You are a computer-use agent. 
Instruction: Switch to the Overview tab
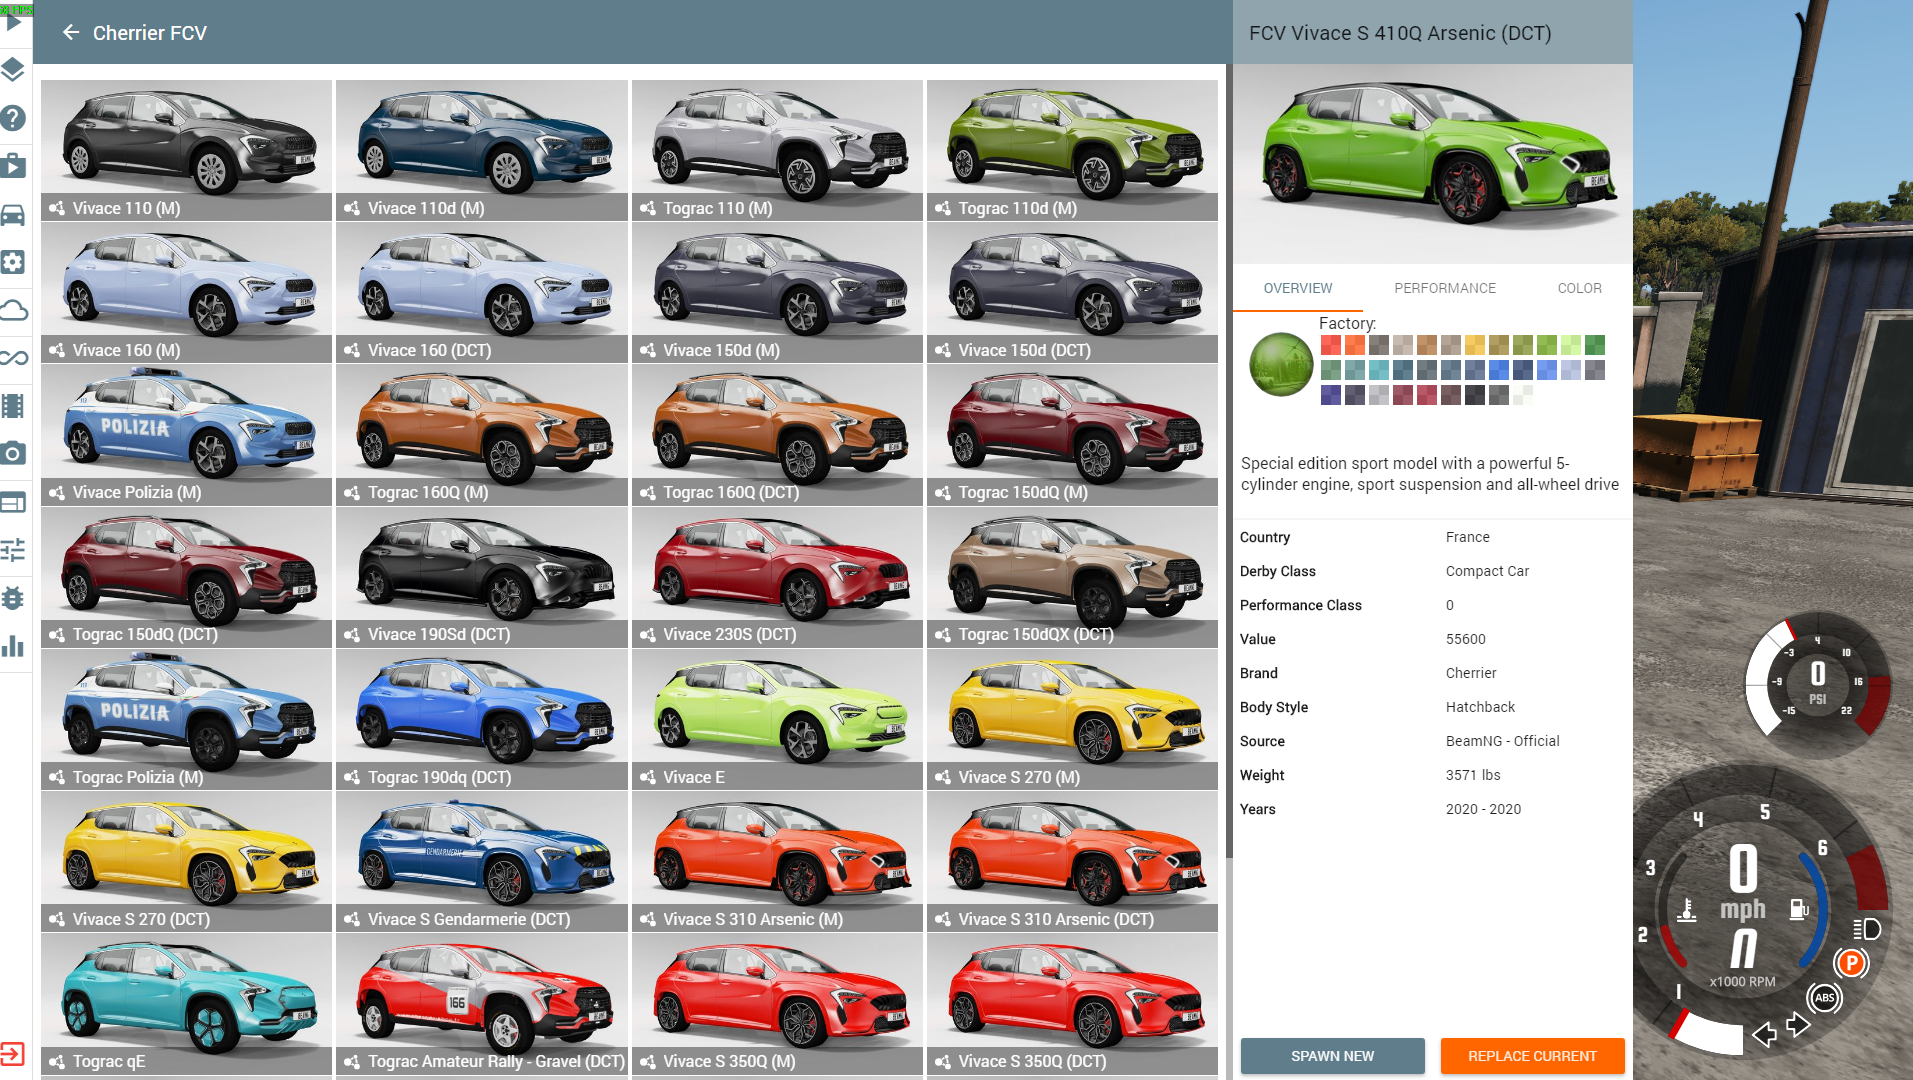pos(1298,288)
